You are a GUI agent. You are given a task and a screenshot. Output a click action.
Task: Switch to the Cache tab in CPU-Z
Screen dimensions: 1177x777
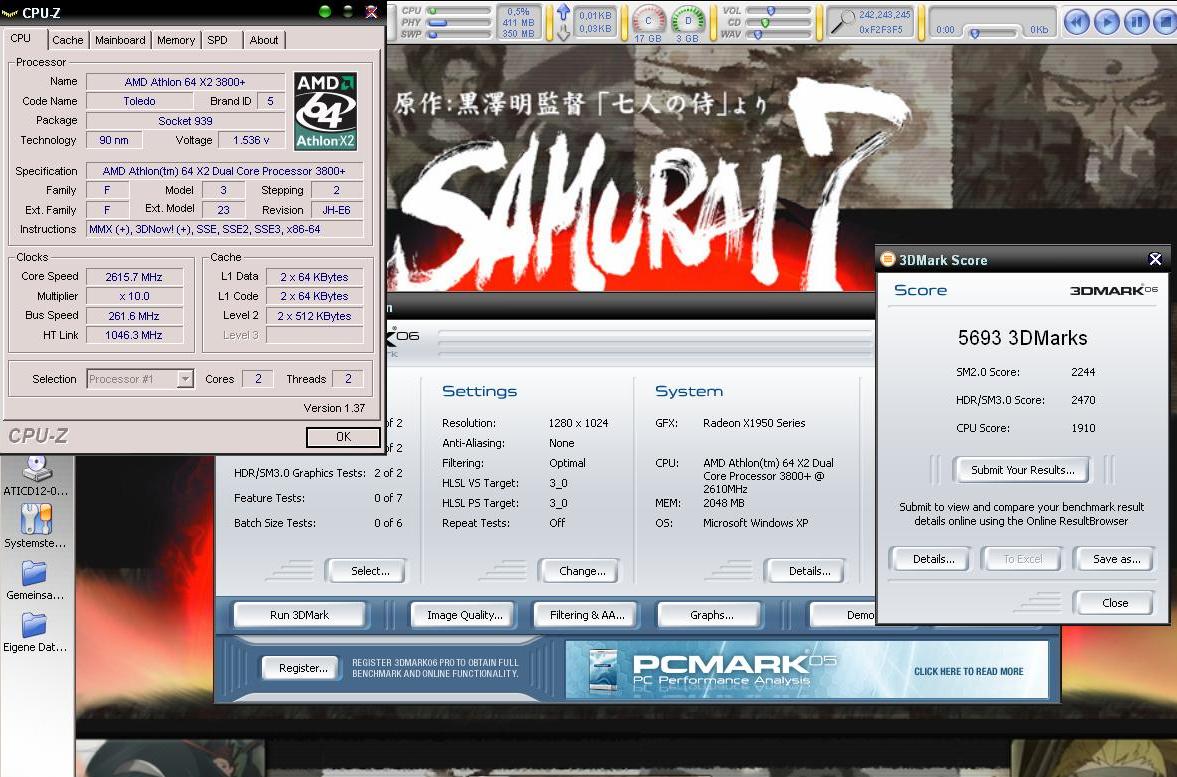click(x=68, y=40)
